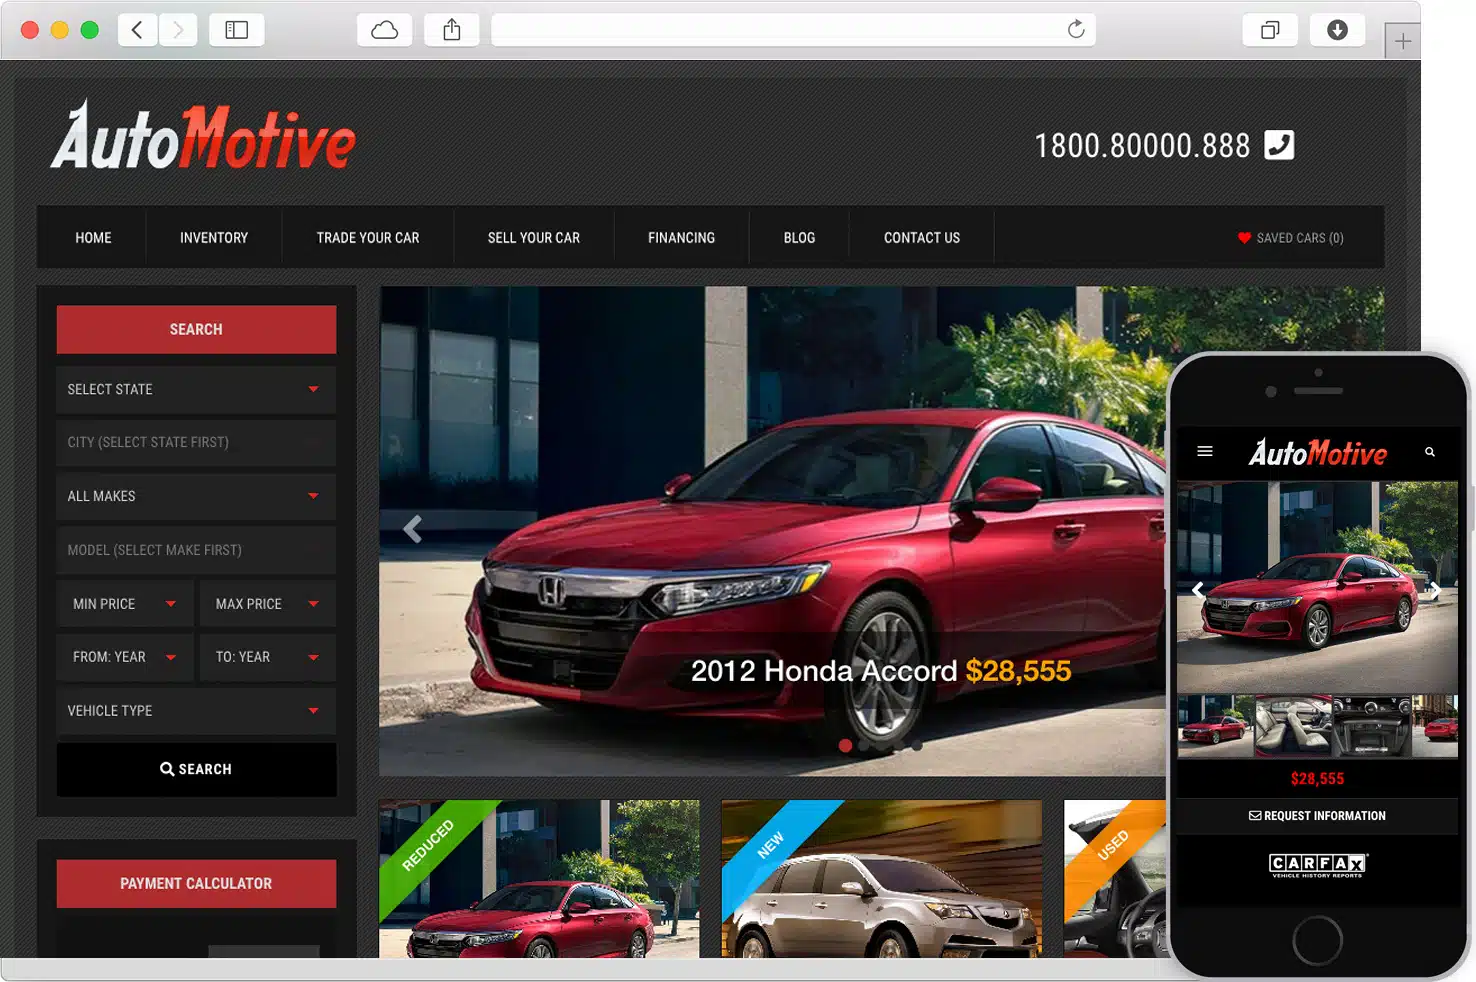The height and width of the screenshot is (982, 1476).
Task: Open the Inventory menu item
Action: pyautogui.click(x=214, y=238)
